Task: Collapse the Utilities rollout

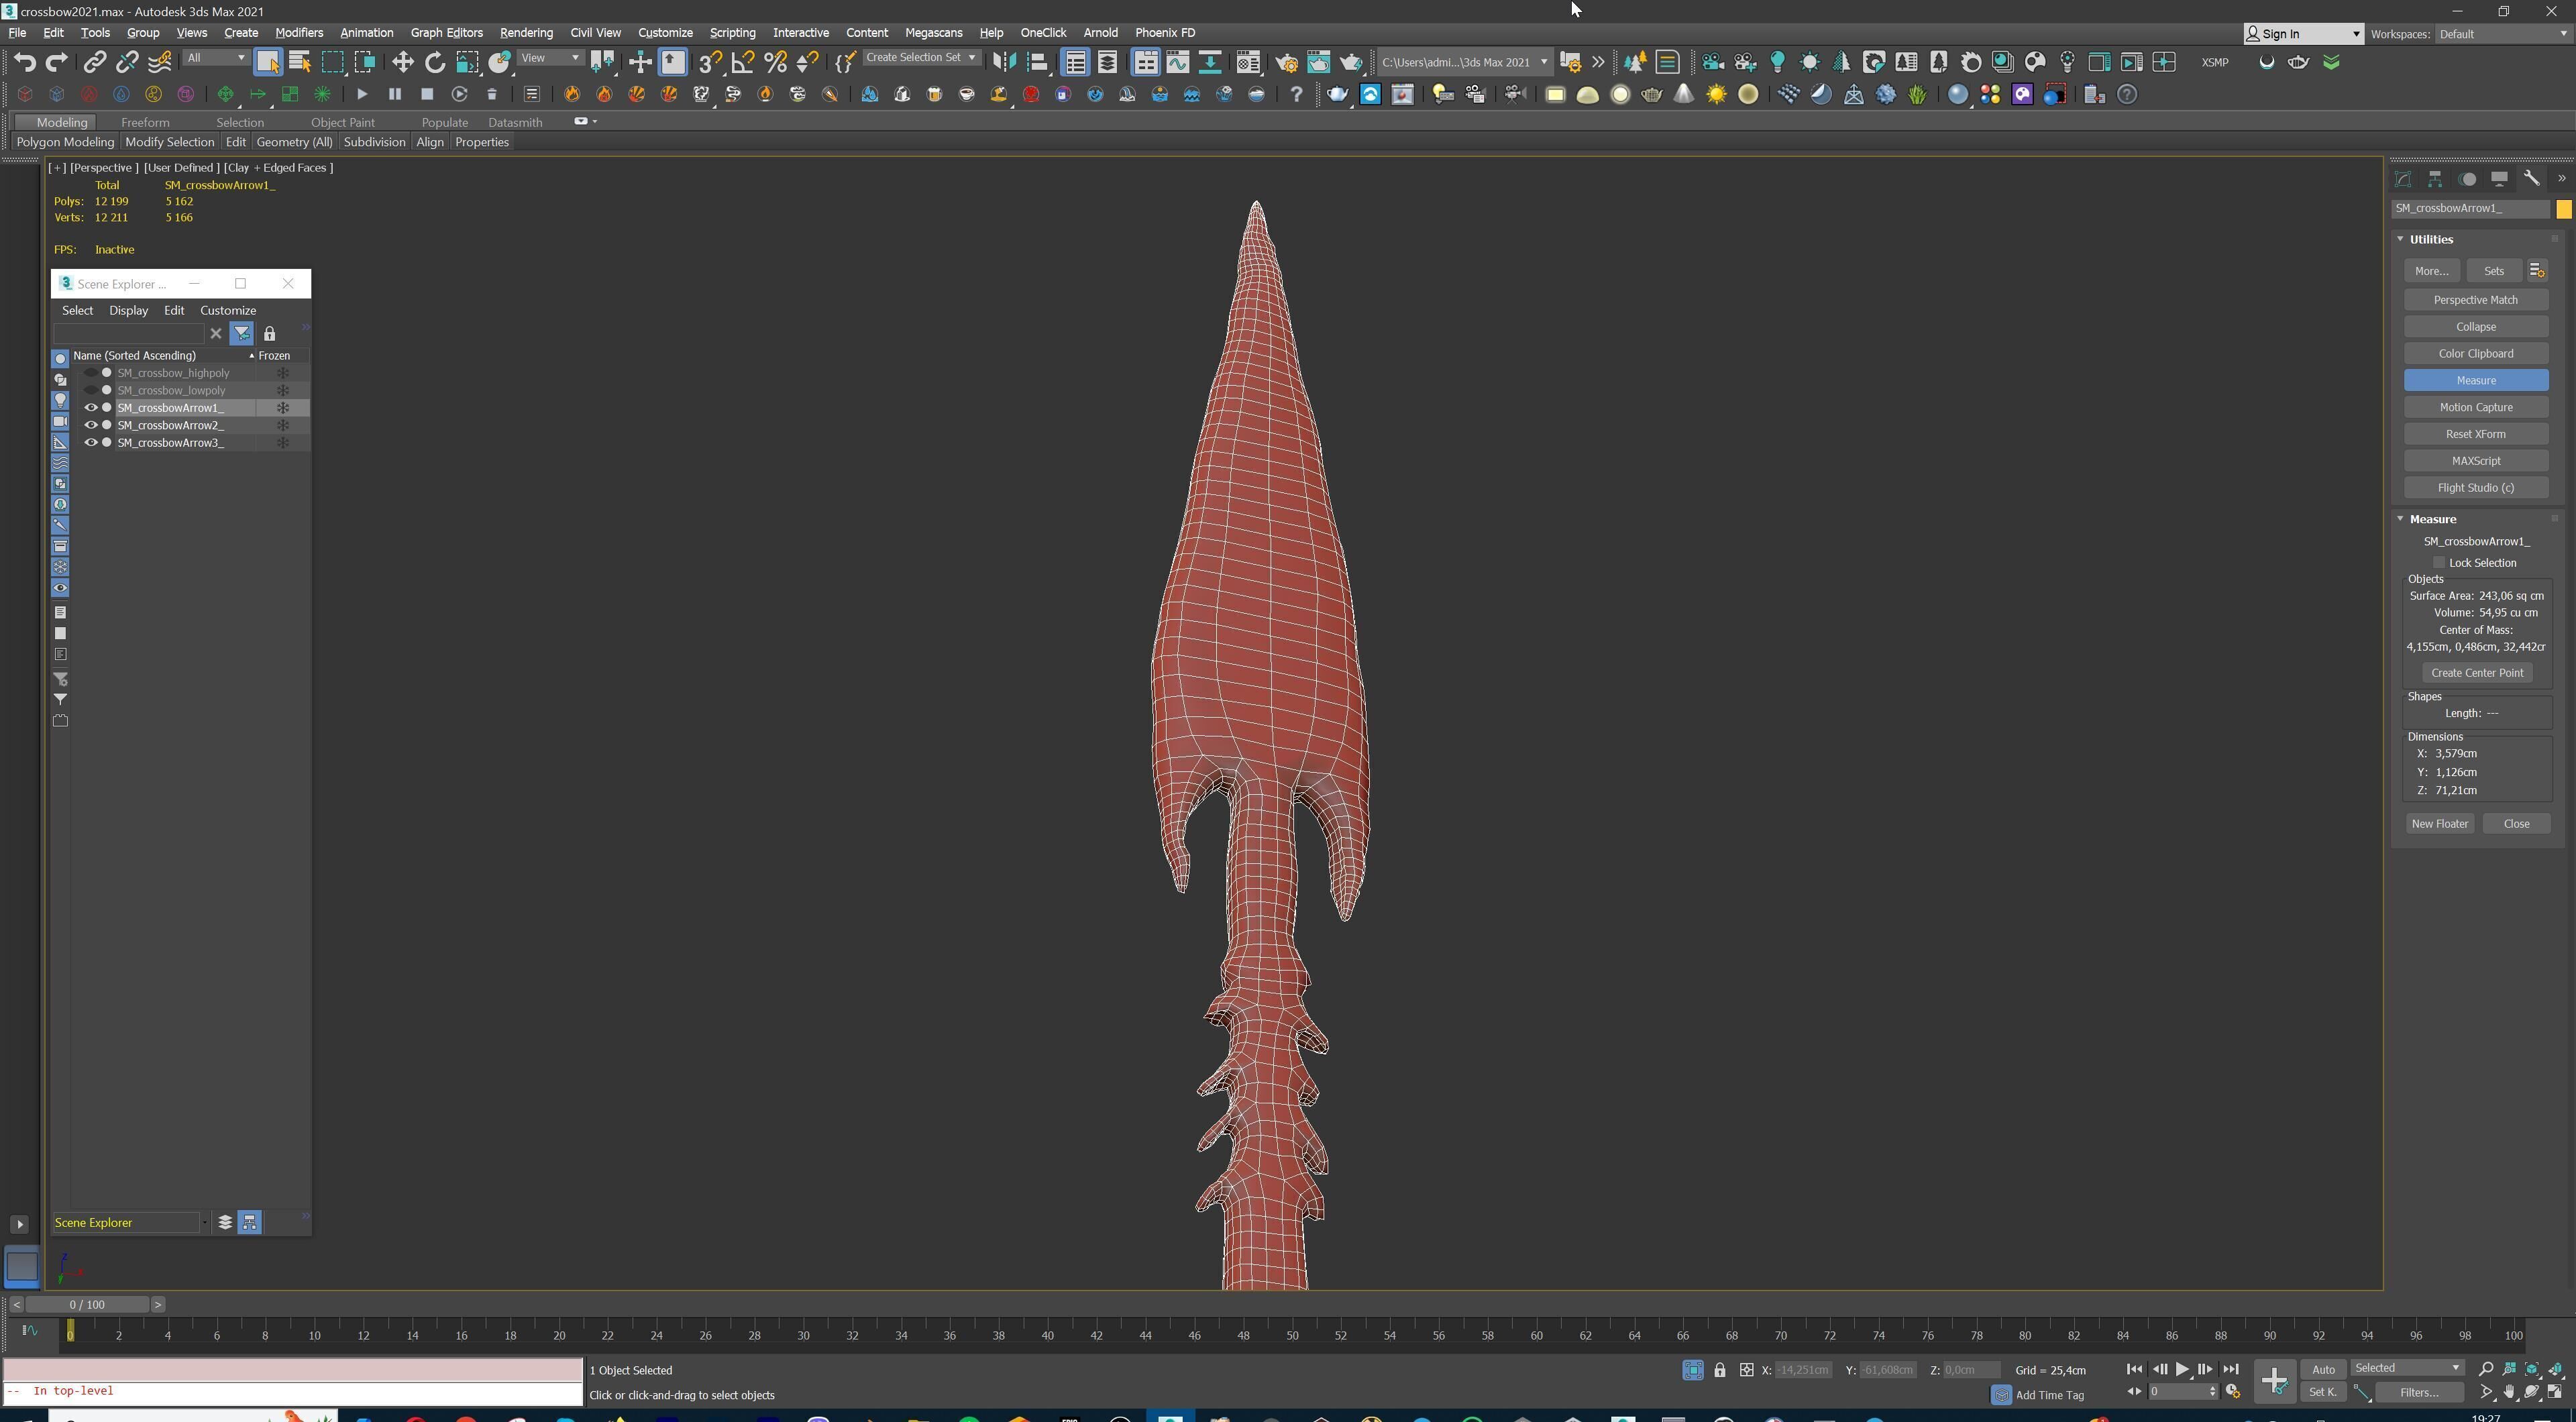Action: (2430, 239)
